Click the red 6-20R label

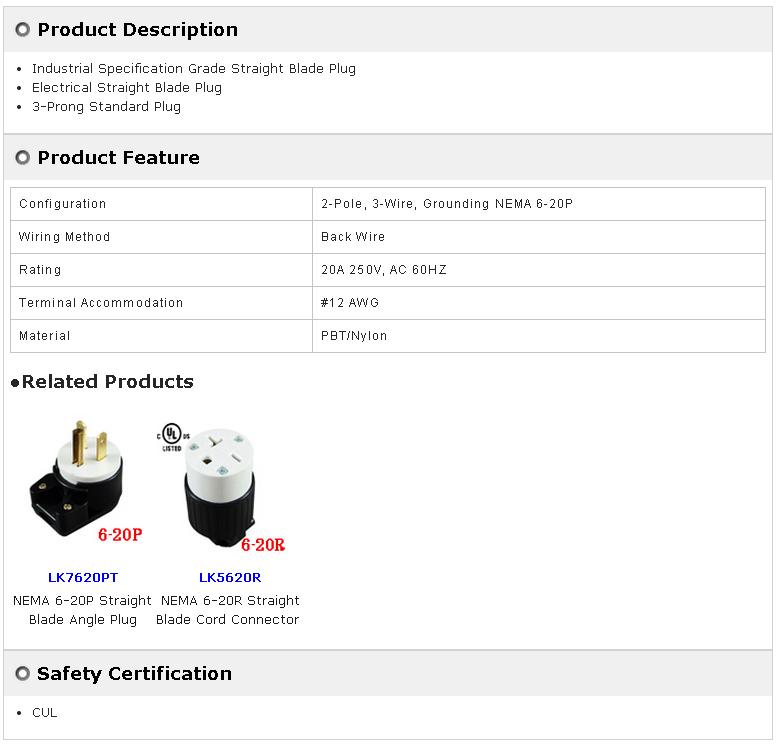263,545
